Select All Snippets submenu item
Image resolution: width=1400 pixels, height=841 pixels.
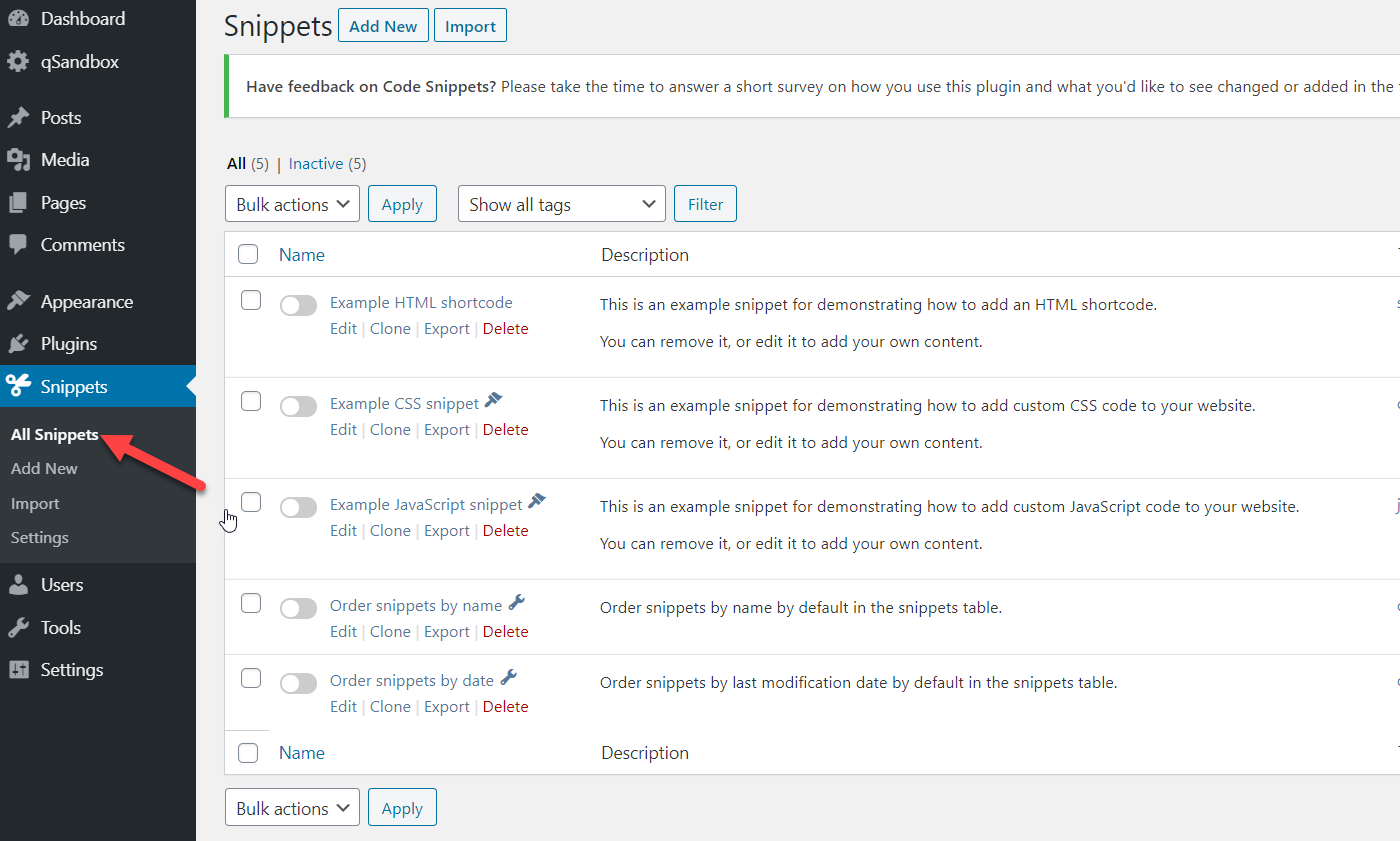point(55,435)
